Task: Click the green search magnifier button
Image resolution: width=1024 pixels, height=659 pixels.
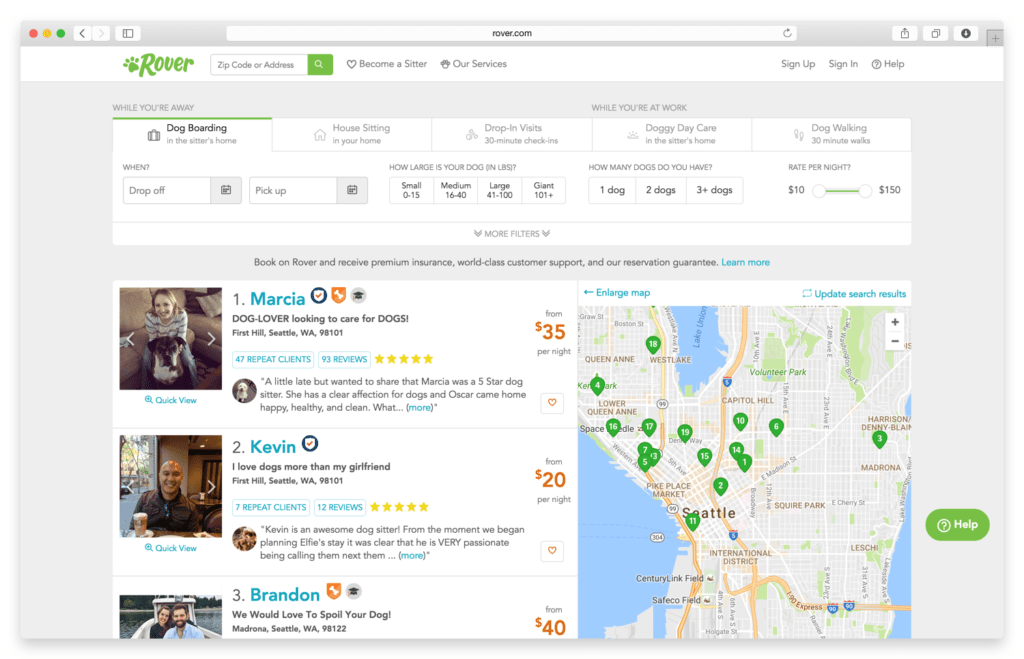Action: pos(320,65)
